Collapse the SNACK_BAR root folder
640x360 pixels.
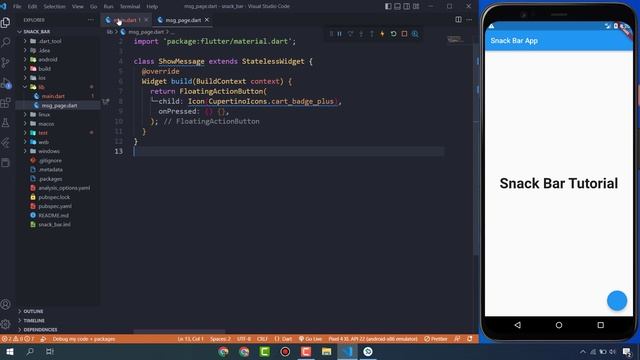pyautogui.click(x=36, y=32)
